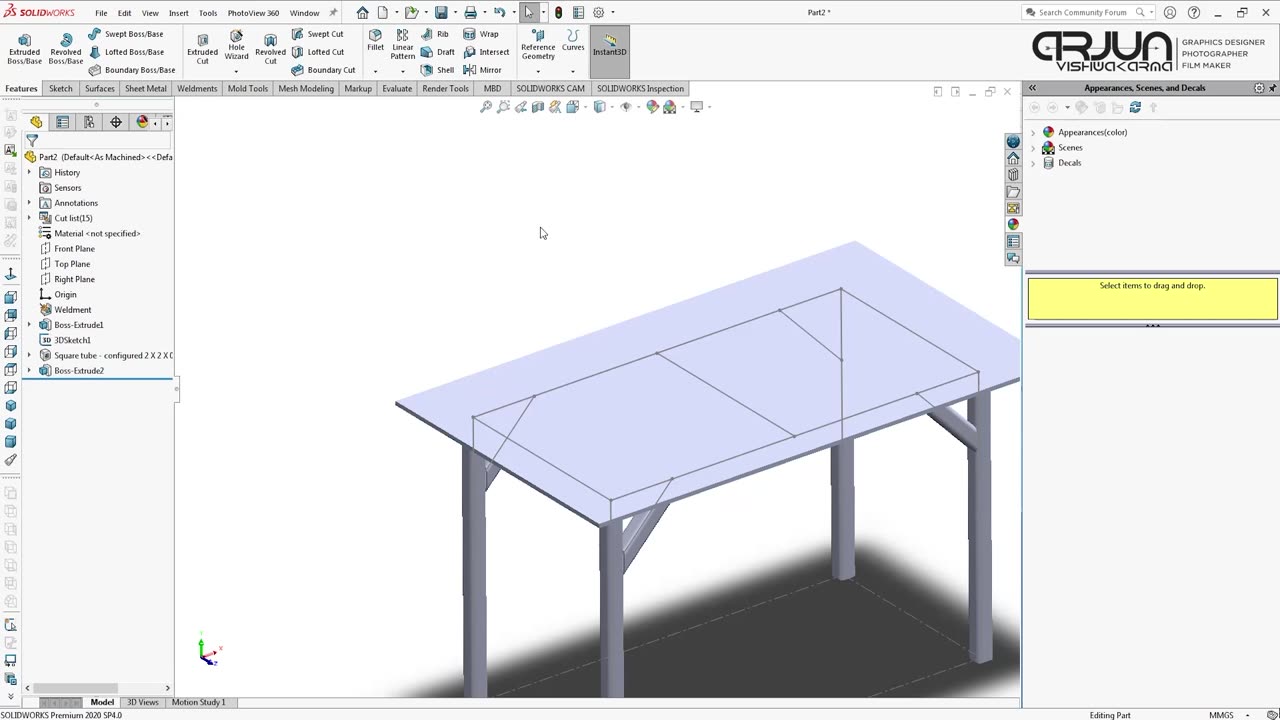1280x720 pixels.
Task: Open the DimXpertManager crosshair tab
Action: pos(116,122)
